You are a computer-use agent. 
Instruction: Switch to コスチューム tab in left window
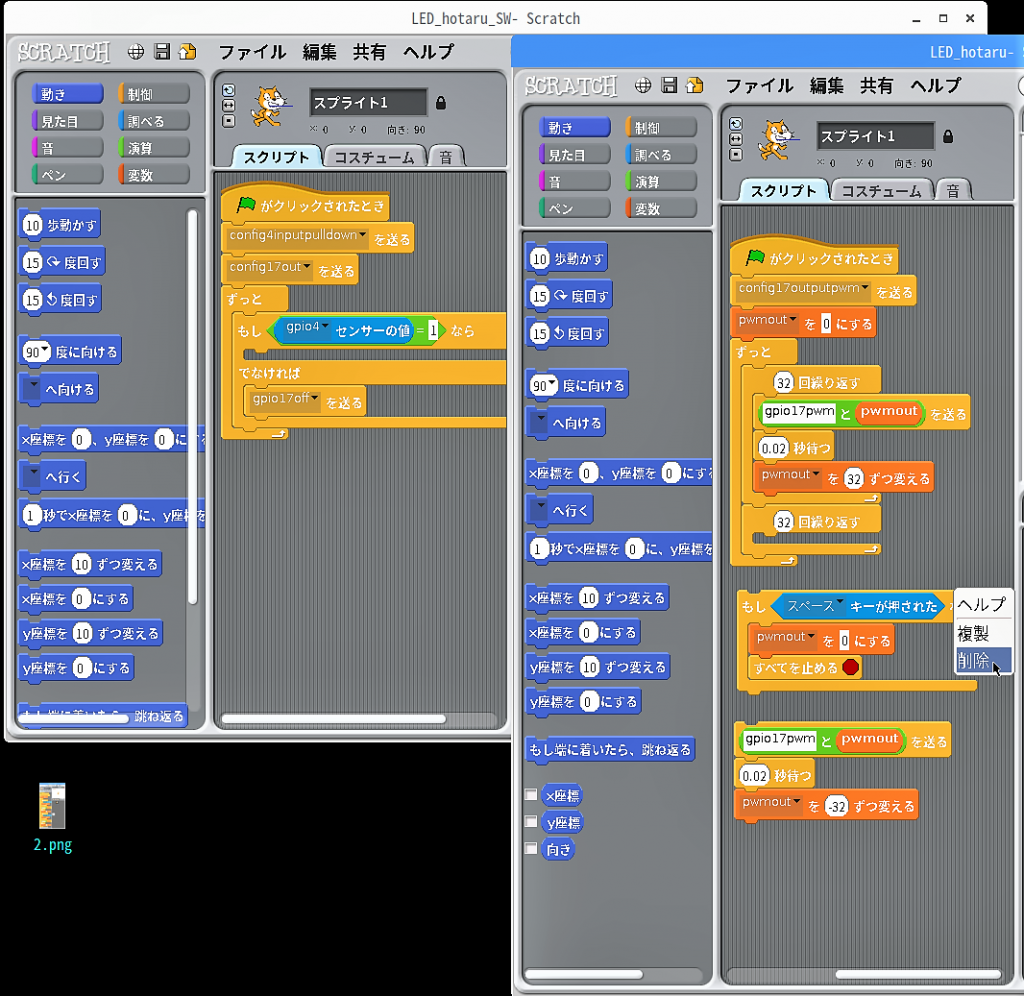374,157
